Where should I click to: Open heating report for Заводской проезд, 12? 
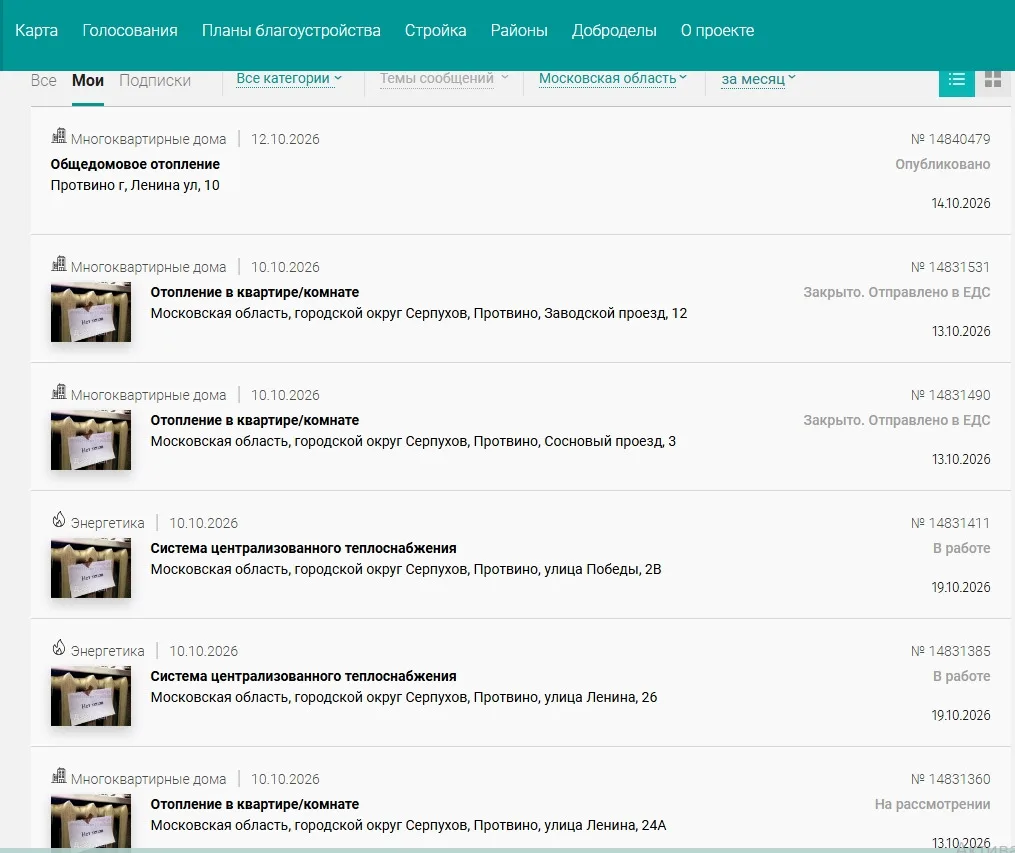point(254,293)
